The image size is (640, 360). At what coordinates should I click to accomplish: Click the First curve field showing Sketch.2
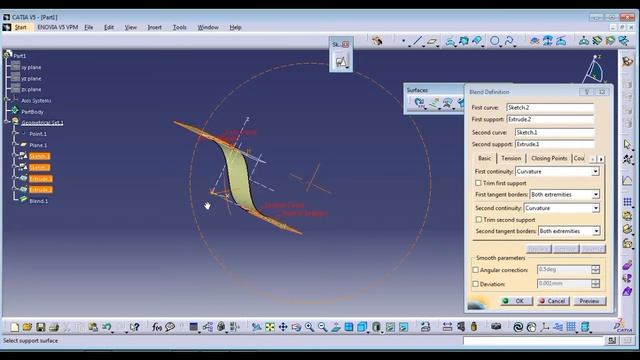pyautogui.click(x=550, y=107)
